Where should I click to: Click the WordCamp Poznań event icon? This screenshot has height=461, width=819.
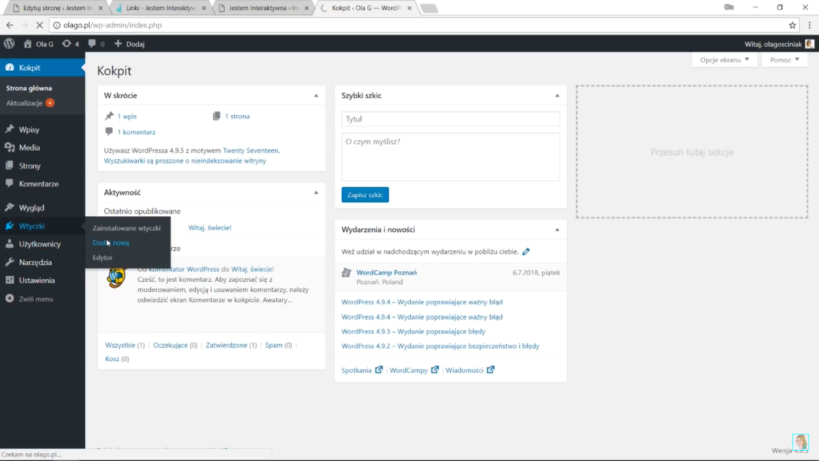(346, 273)
